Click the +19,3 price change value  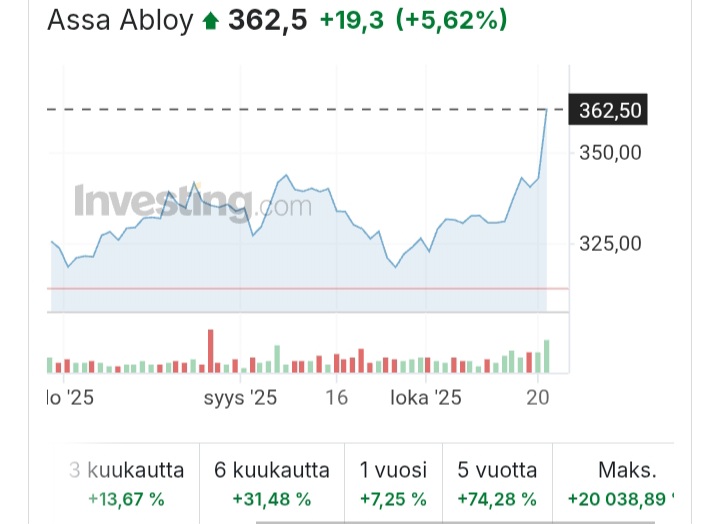click(x=353, y=20)
